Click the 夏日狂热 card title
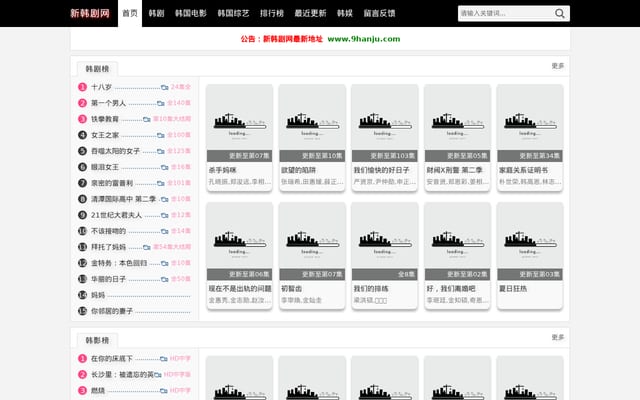Screen dimensions: 640x400 (x=513, y=289)
